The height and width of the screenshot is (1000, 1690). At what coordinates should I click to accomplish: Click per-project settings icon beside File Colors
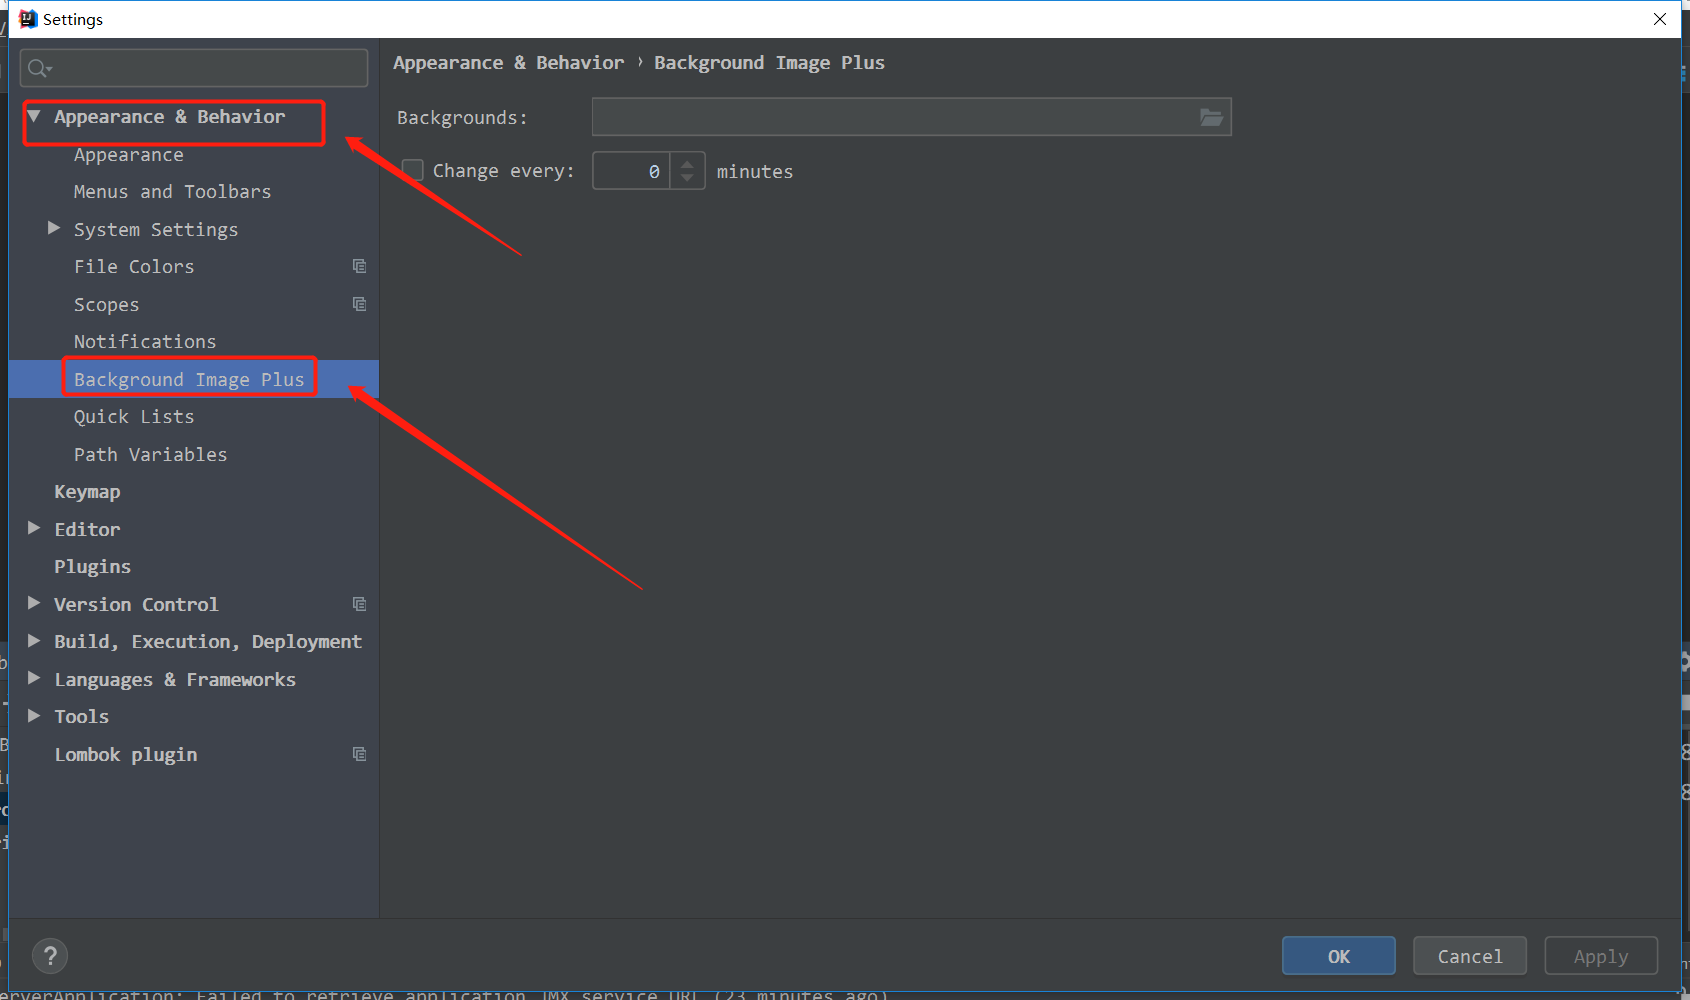[x=359, y=266]
